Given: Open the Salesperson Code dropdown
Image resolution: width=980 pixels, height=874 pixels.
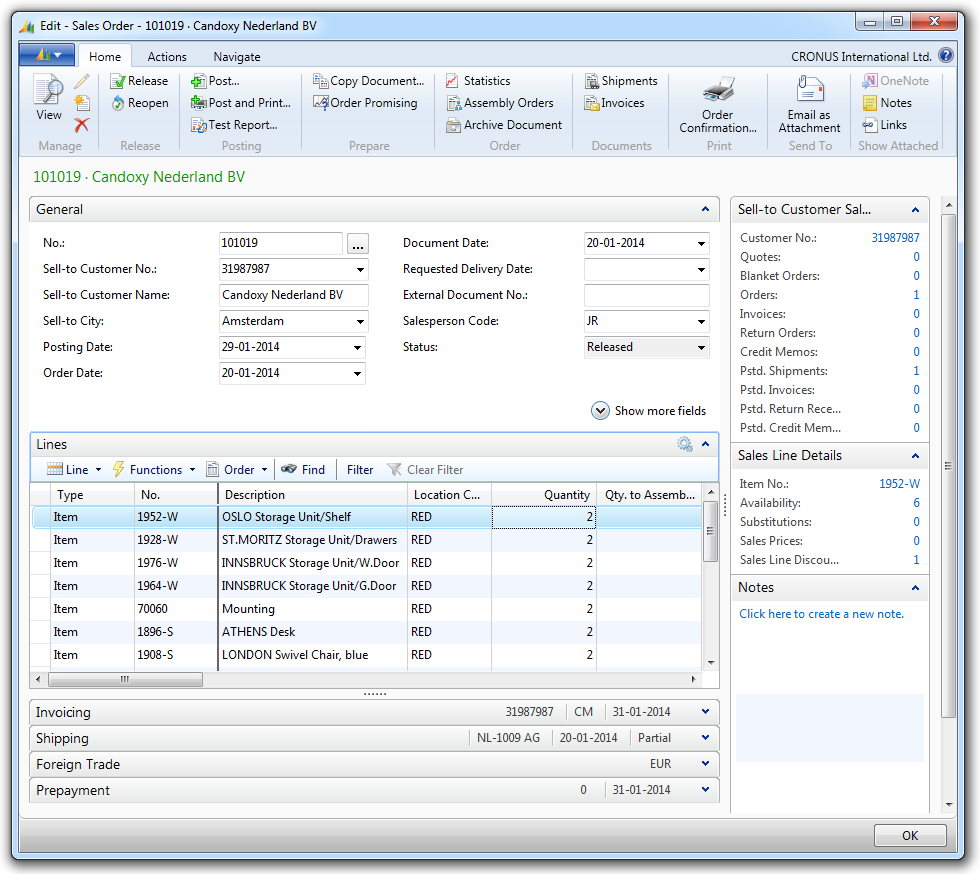Looking at the screenshot, I should coord(701,321).
